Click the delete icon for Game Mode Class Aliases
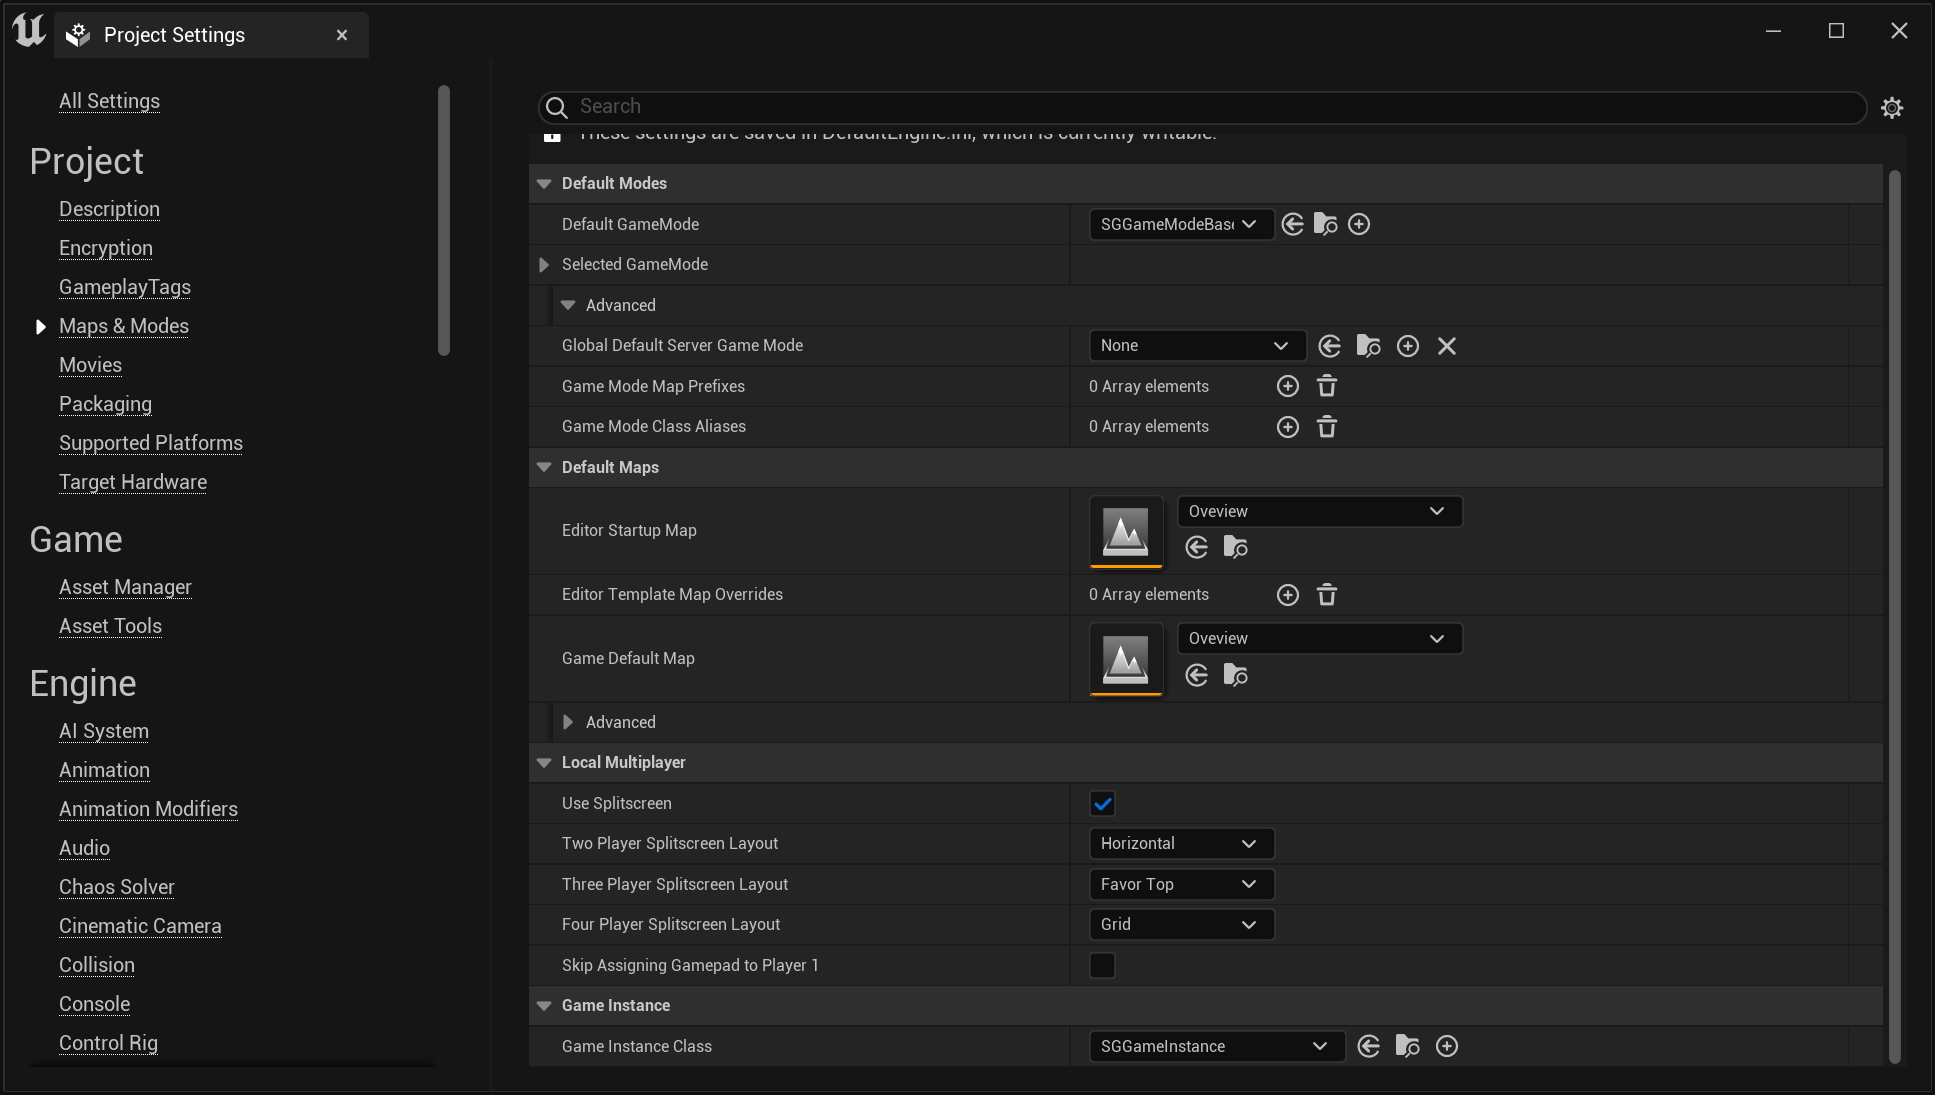 (x=1328, y=427)
